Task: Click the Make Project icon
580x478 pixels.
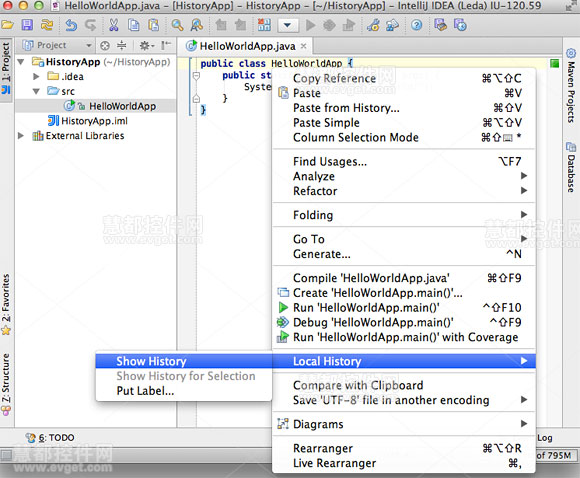Action: click(x=264, y=25)
